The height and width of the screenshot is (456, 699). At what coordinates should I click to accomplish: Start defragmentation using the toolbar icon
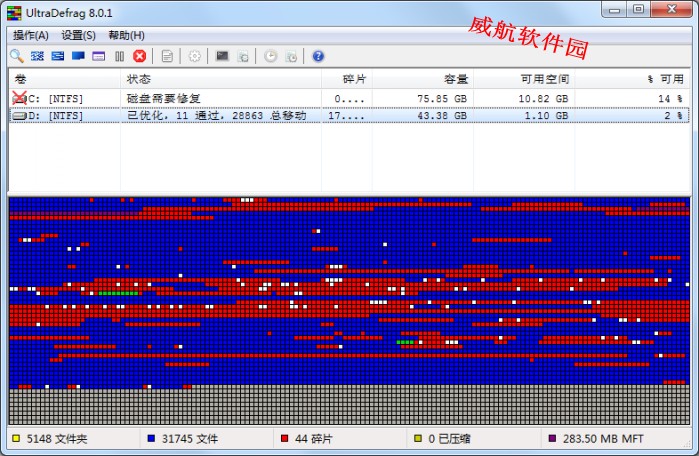(37, 56)
